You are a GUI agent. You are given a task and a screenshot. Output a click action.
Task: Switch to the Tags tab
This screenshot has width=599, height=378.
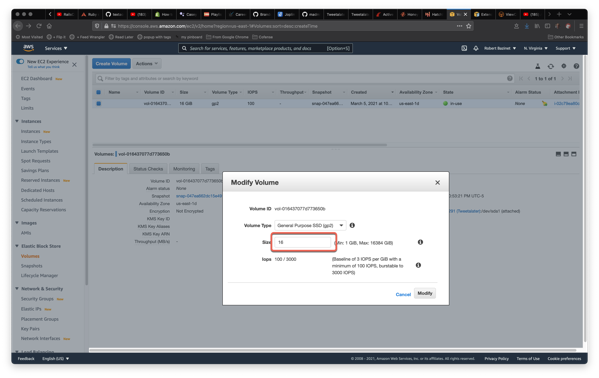click(210, 169)
